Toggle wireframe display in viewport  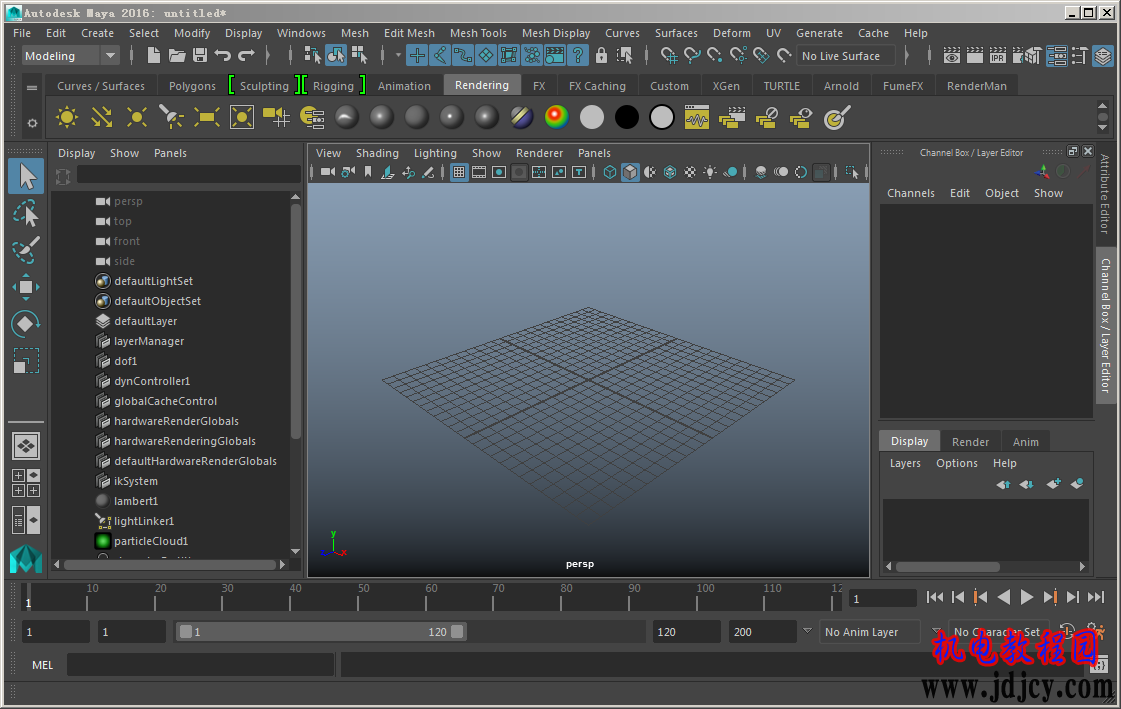pyautogui.click(x=610, y=172)
